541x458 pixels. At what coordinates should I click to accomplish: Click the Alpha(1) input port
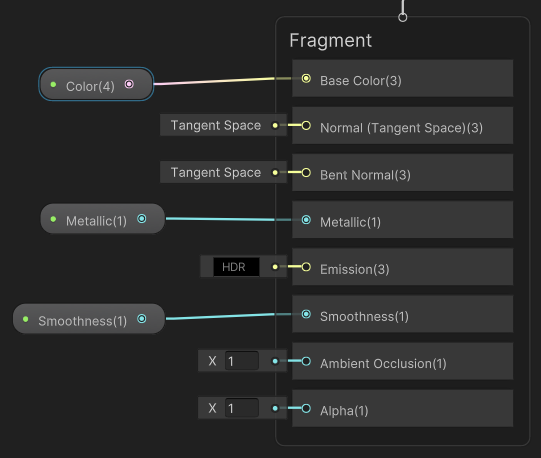coord(306,409)
